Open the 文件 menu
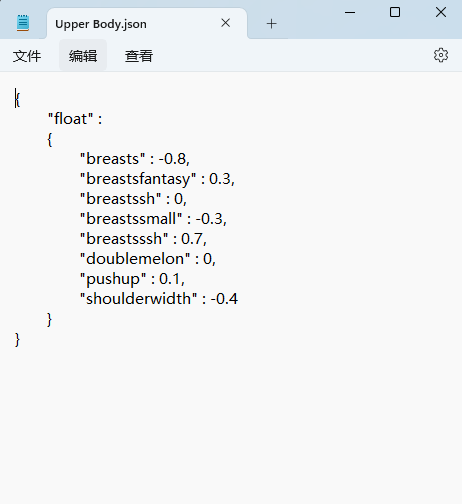Viewport: 462px width, 504px height. (x=27, y=56)
